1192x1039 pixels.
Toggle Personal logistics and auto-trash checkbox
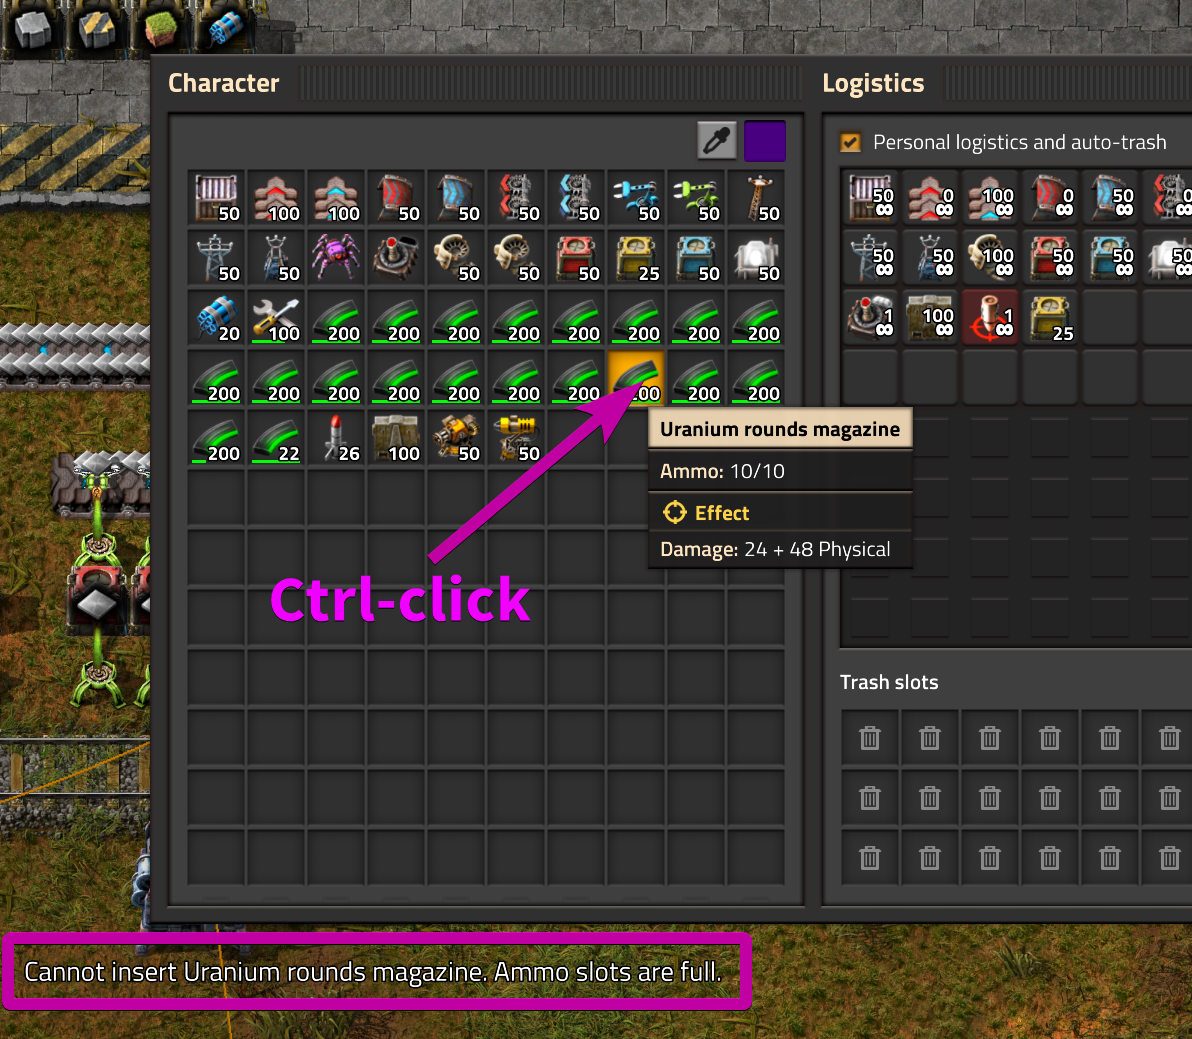(x=851, y=142)
